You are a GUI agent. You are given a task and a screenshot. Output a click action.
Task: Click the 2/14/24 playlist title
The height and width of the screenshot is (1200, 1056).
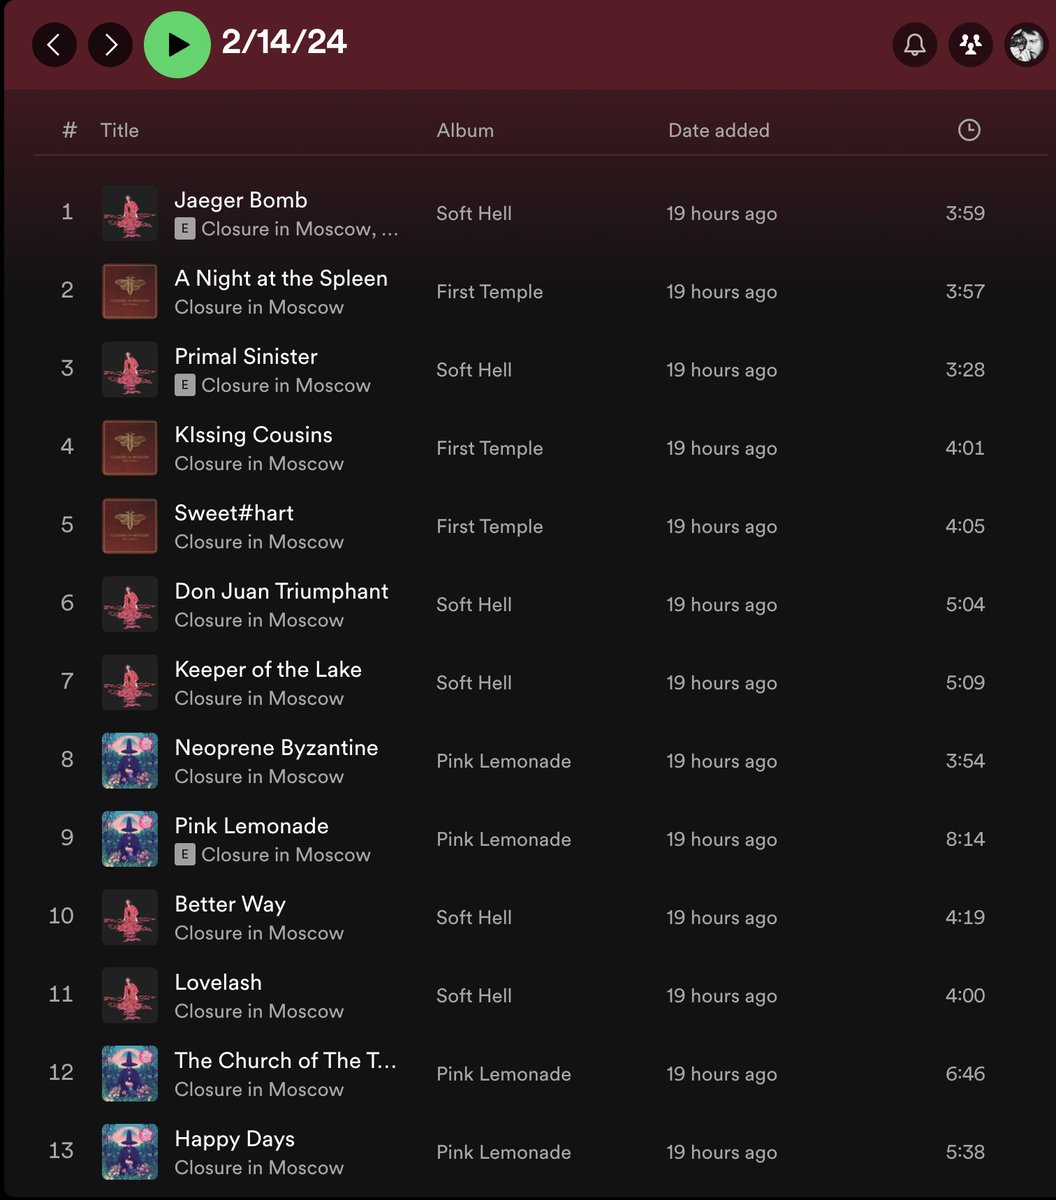click(284, 42)
